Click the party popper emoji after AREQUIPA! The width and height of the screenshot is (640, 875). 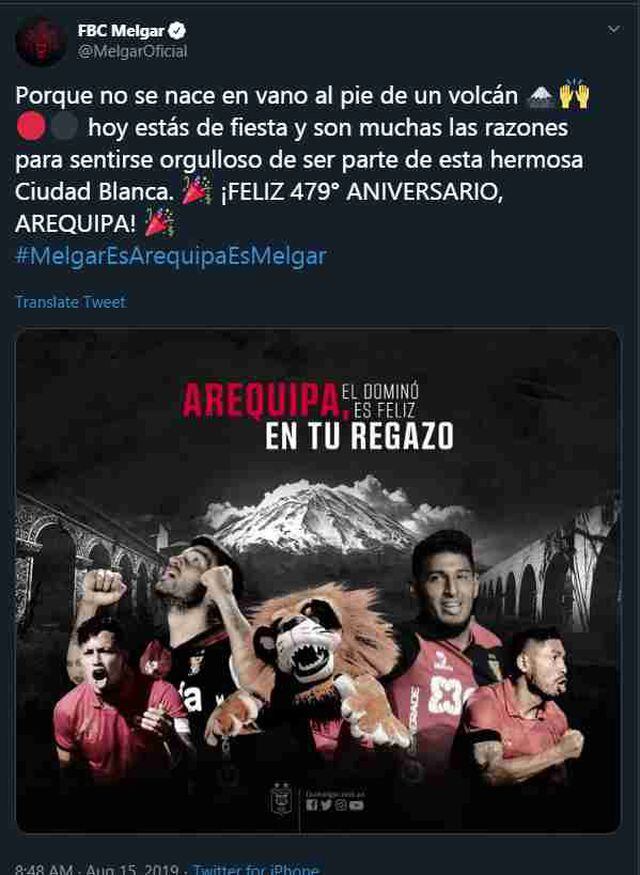click(x=159, y=223)
